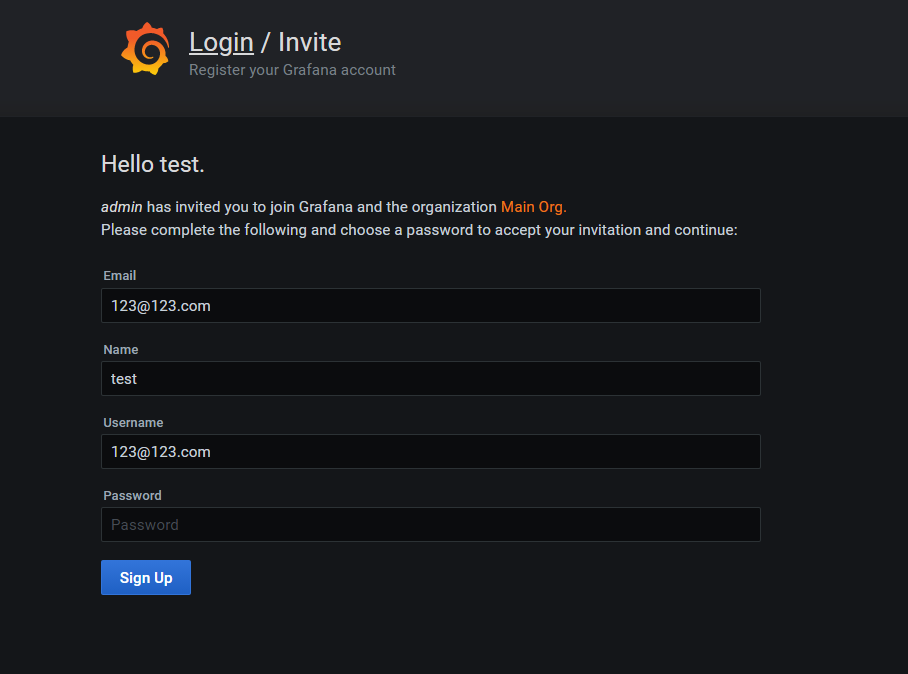Screen dimensions: 908x674
Task: Click the Name field label
Action: click(120, 349)
